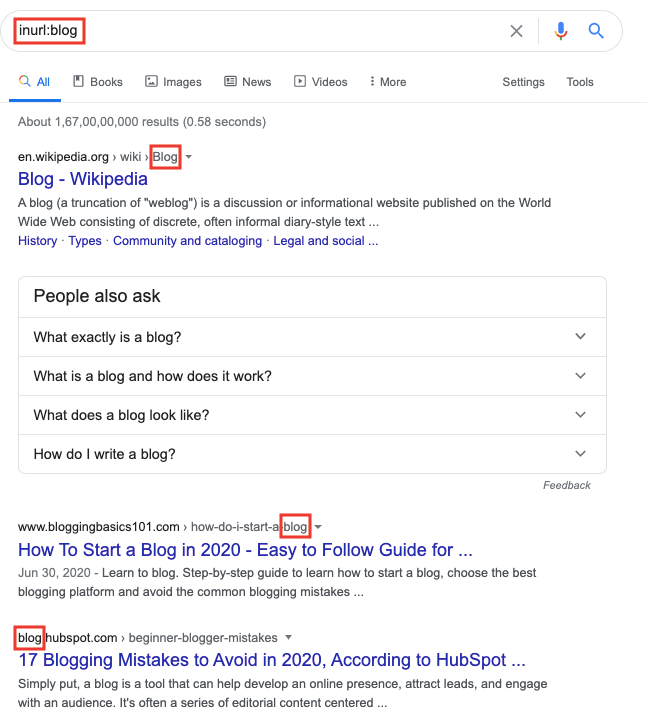Screen dimensions: 647x714
Task: Start voice search with microphone icon
Action: (x=560, y=31)
